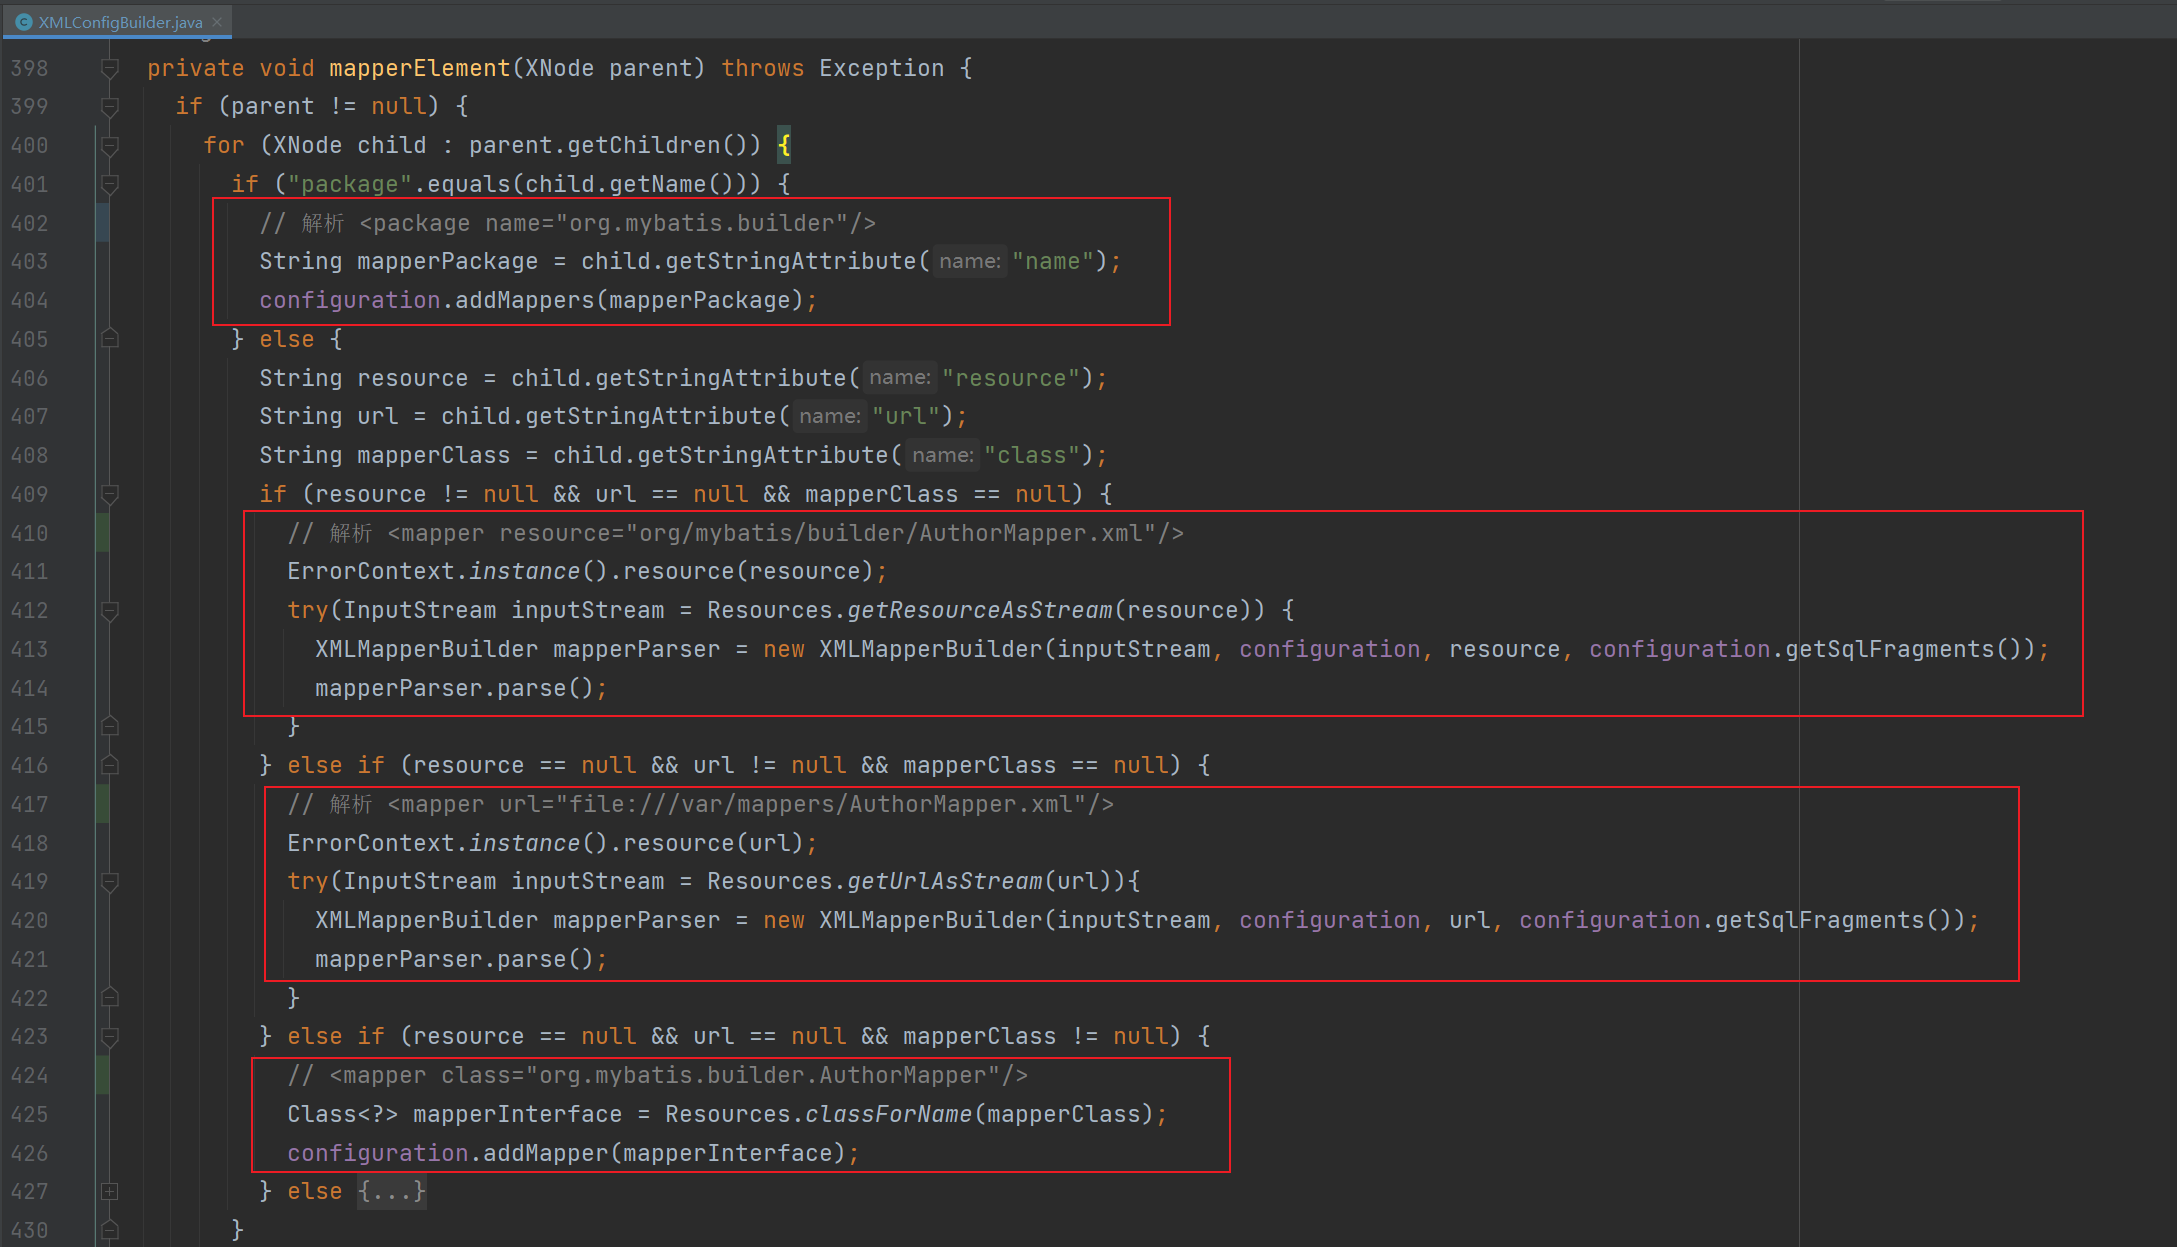This screenshot has width=2177, height=1247.
Task: Fold the try block at line 419
Action: tap(110, 882)
